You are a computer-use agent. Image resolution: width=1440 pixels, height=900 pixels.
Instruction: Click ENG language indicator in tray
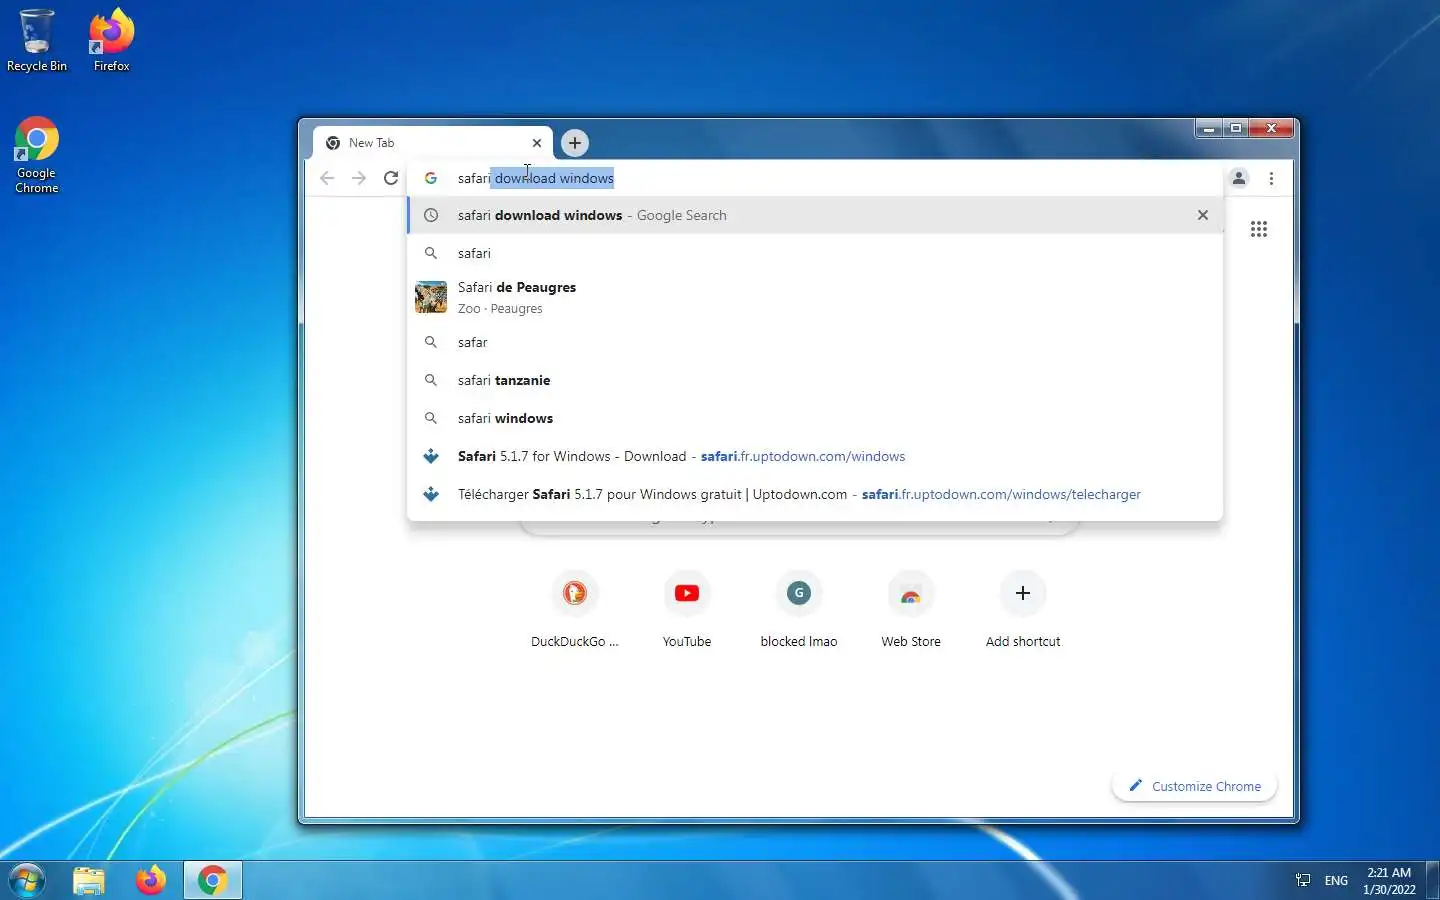[x=1336, y=880]
